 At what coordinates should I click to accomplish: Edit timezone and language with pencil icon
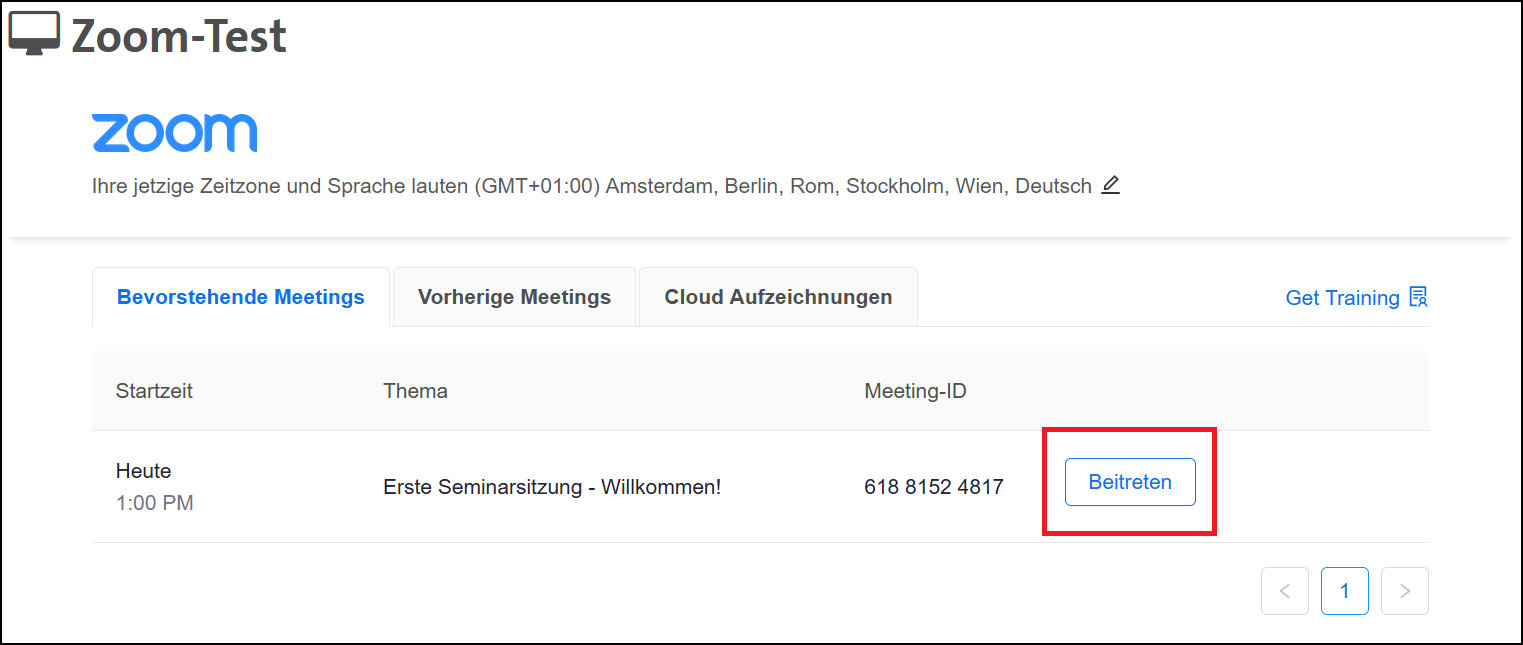(1110, 186)
